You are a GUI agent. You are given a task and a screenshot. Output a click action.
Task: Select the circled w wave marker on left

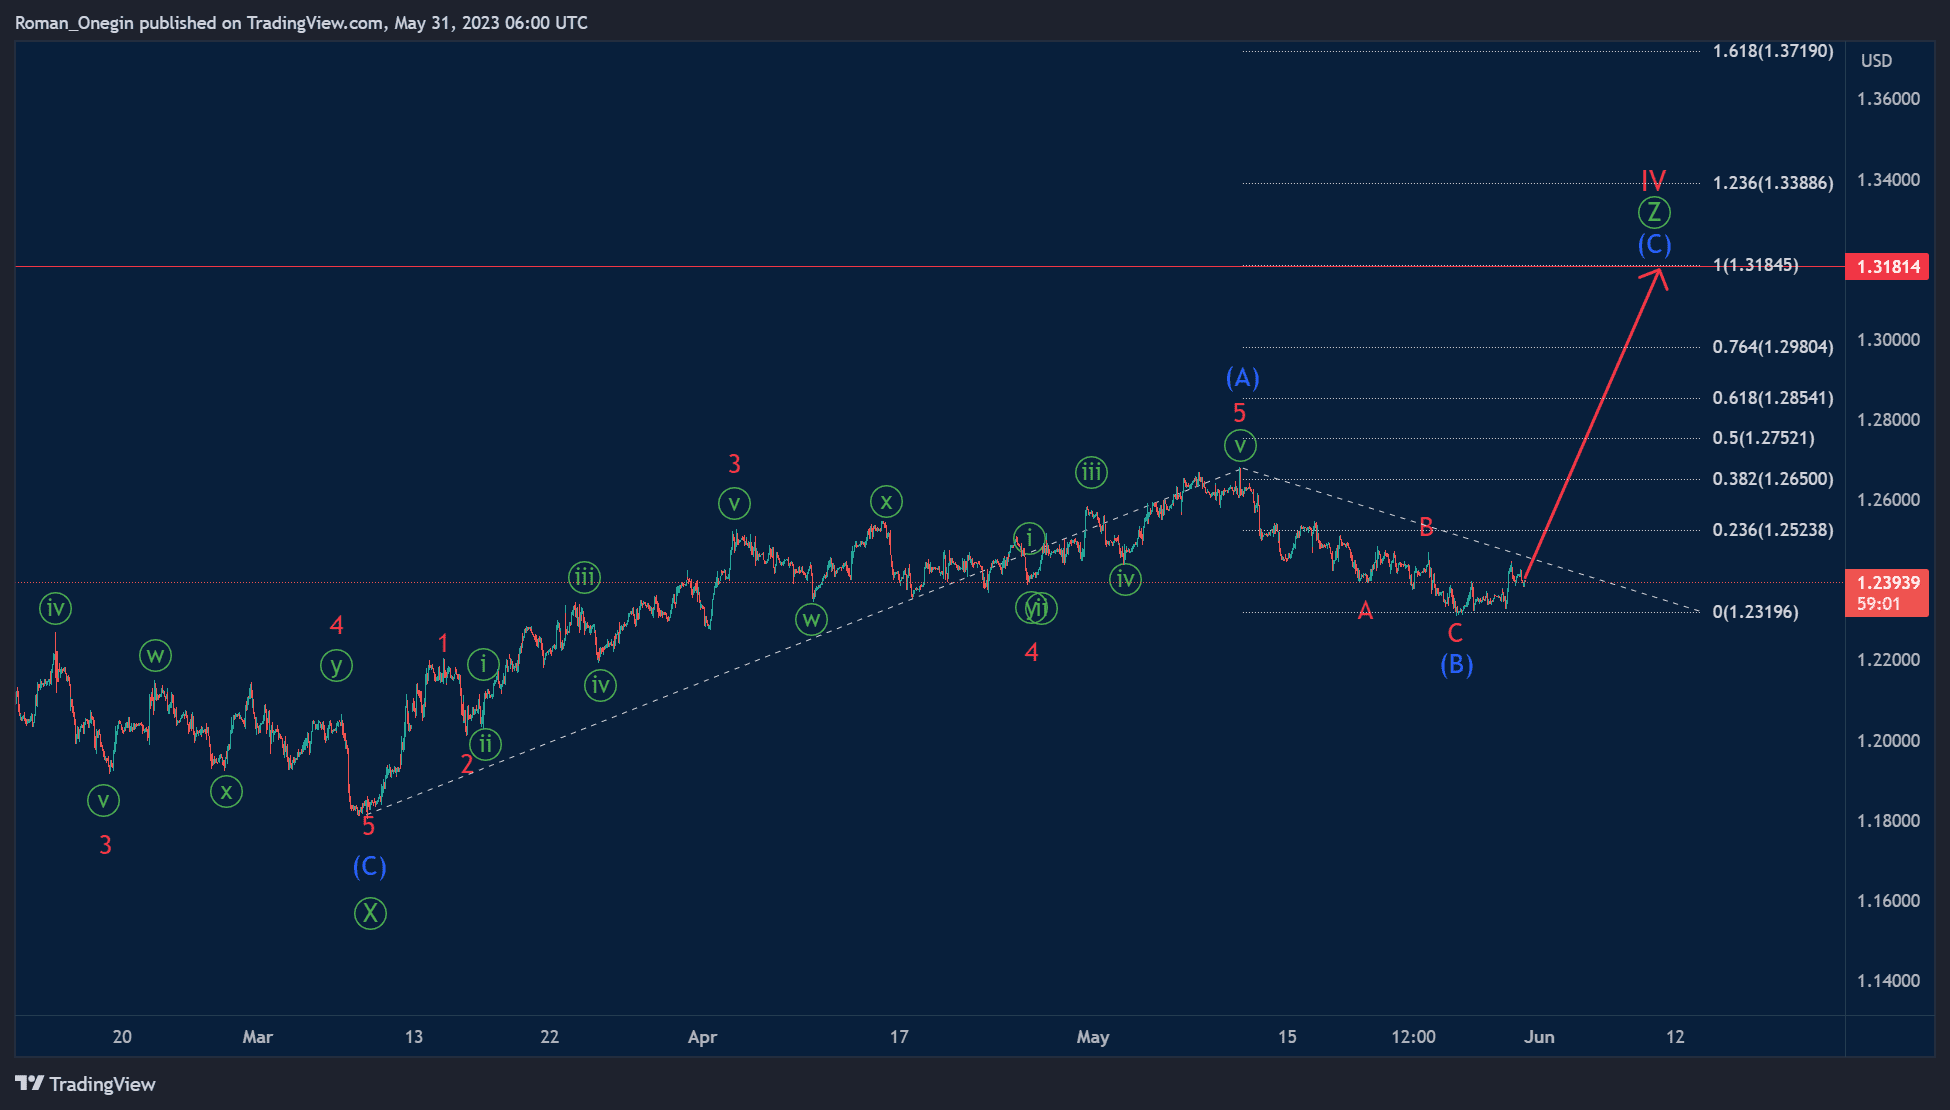(x=155, y=656)
